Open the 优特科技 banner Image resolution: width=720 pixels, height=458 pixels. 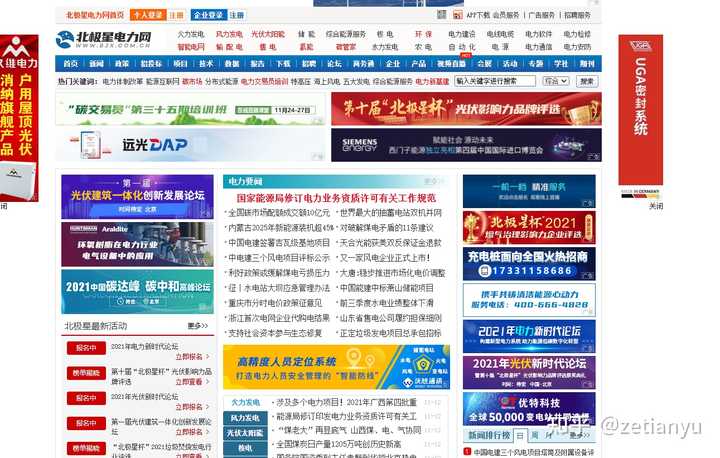coord(529,408)
